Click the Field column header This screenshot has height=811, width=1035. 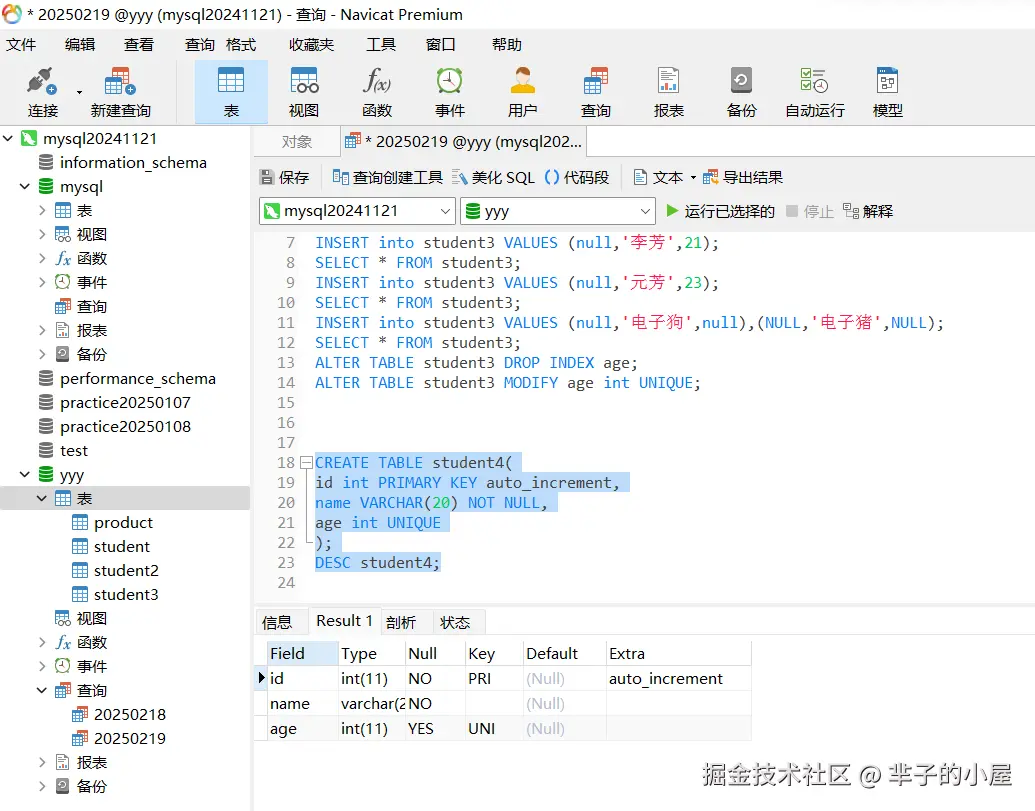pos(302,653)
